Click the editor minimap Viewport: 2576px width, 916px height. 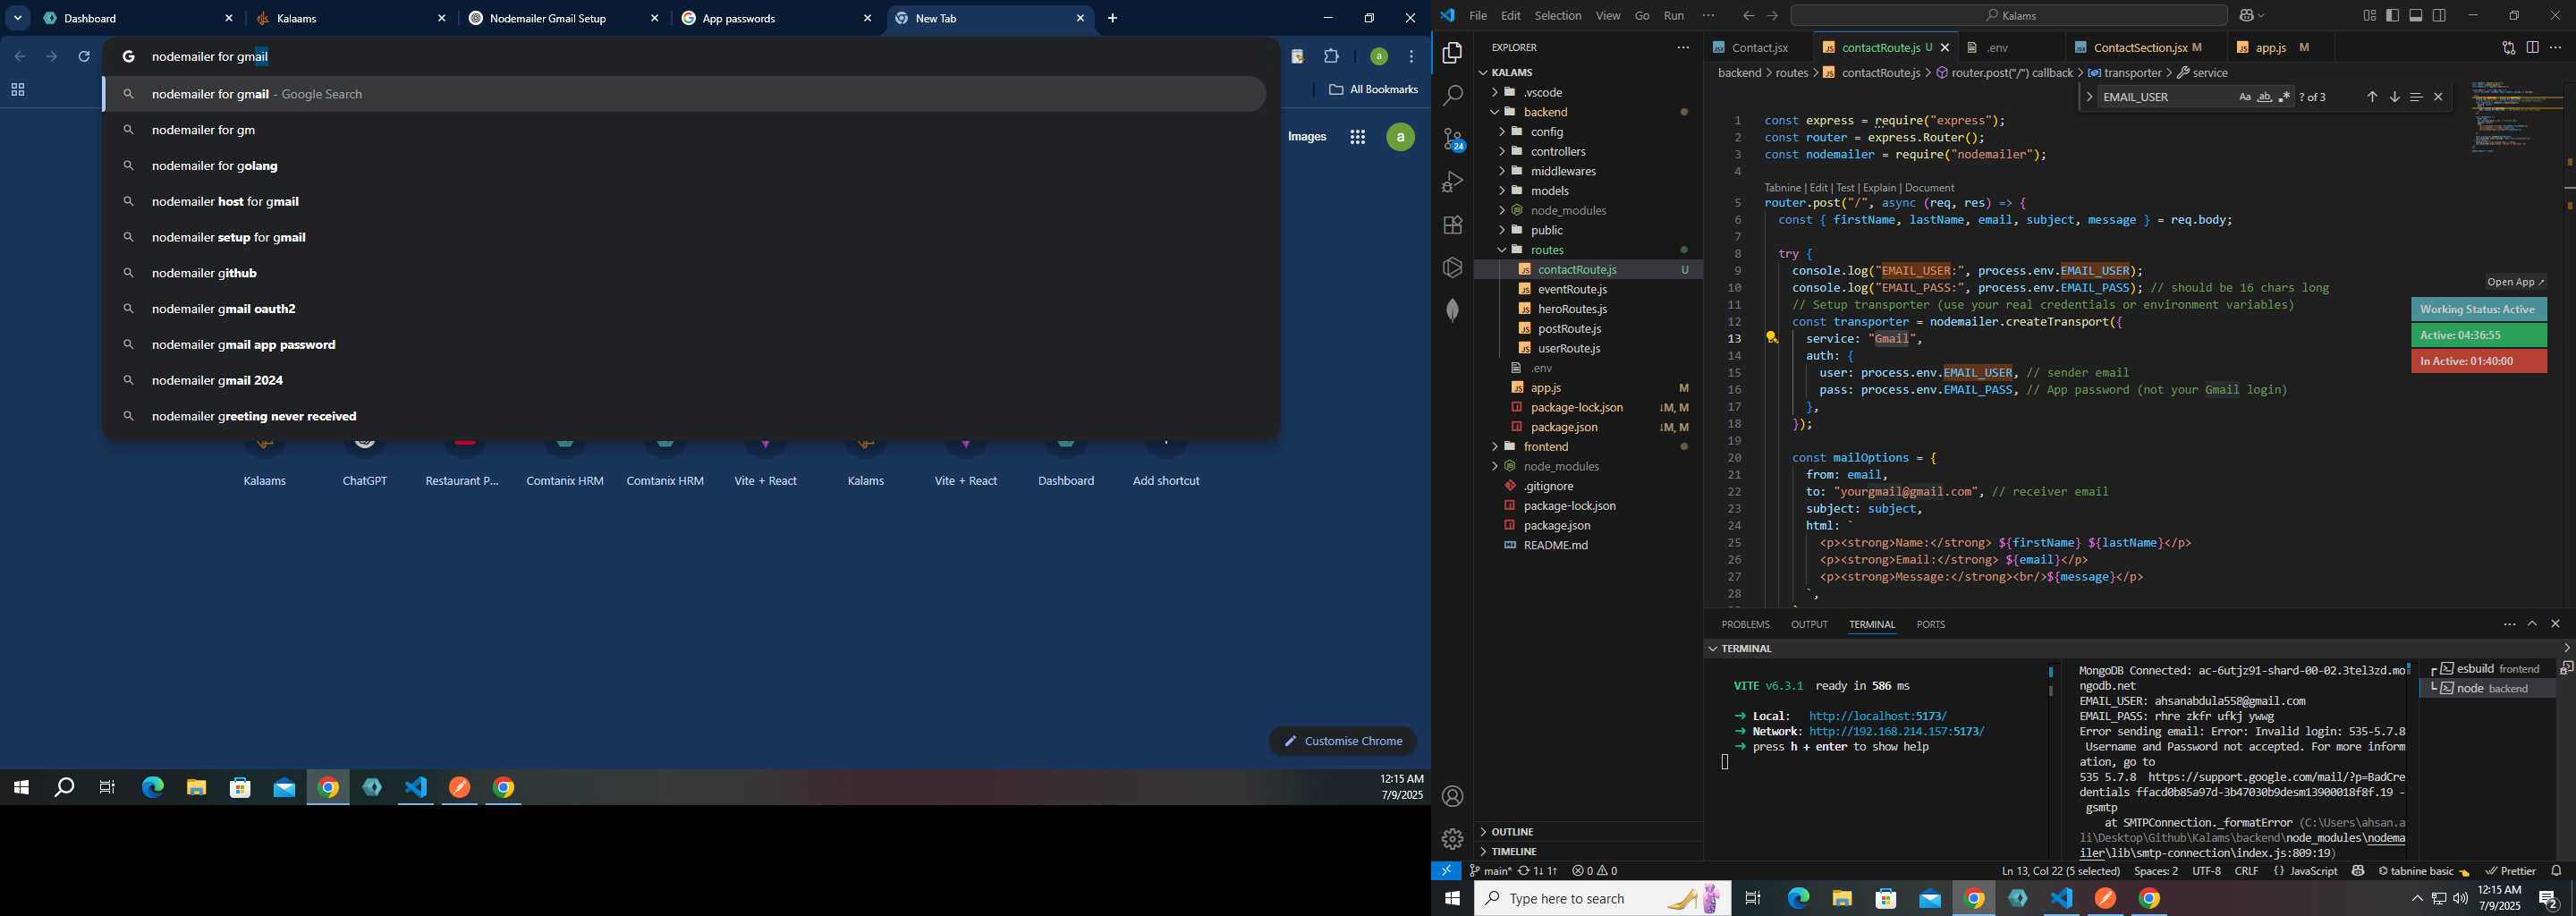tap(2516, 118)
